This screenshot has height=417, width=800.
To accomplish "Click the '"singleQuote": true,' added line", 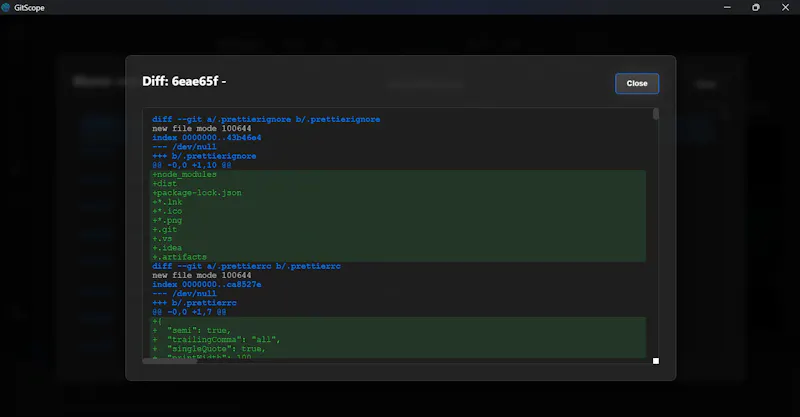I will point(398,349).
